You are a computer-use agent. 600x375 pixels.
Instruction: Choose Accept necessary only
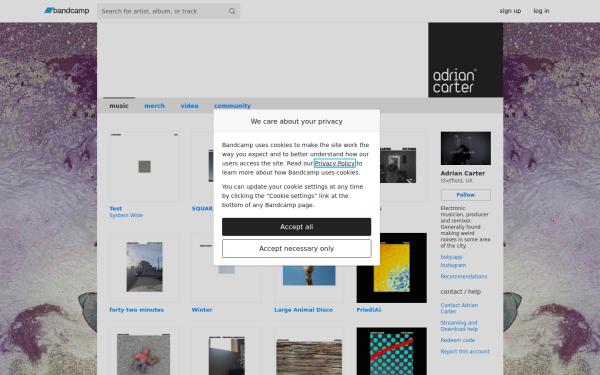[x=297, y=248]
